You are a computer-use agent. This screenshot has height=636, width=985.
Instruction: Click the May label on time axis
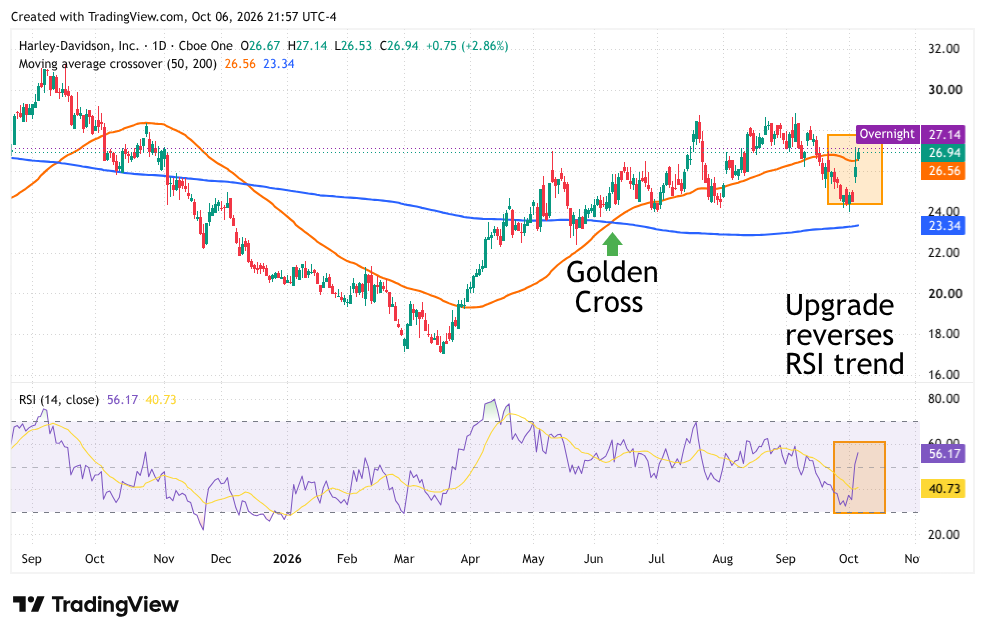pos(533,559)
